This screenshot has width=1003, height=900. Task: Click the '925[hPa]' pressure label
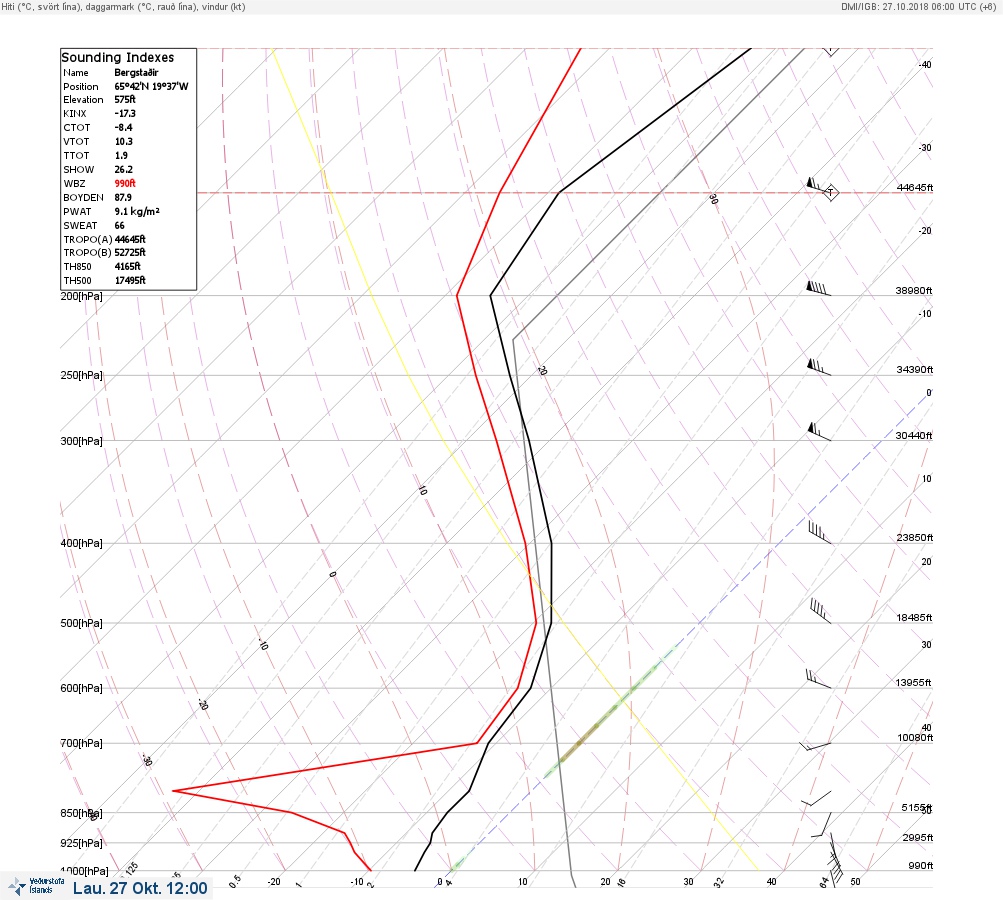pos(81,844)
